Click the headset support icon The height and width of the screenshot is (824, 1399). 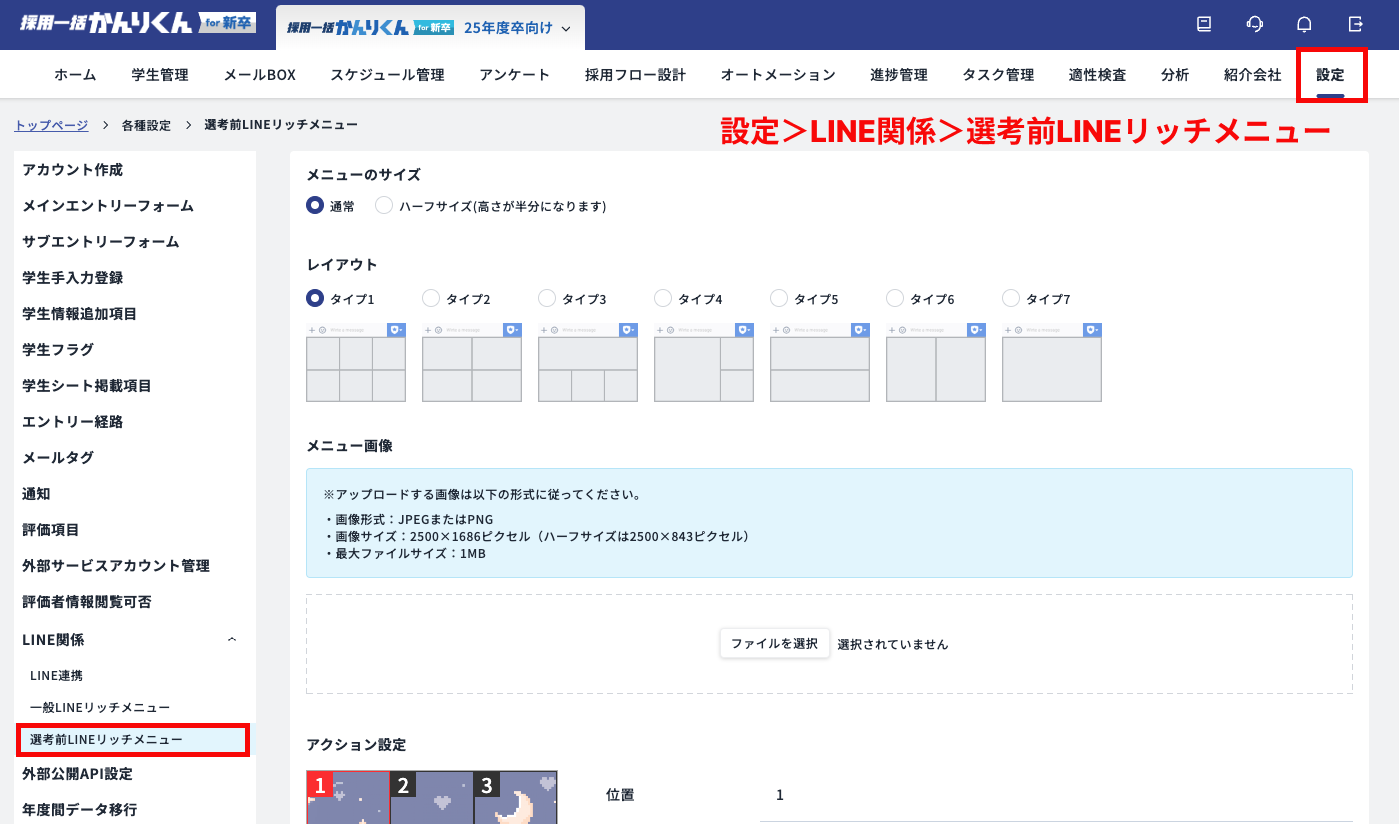(x=1254, y=25)
